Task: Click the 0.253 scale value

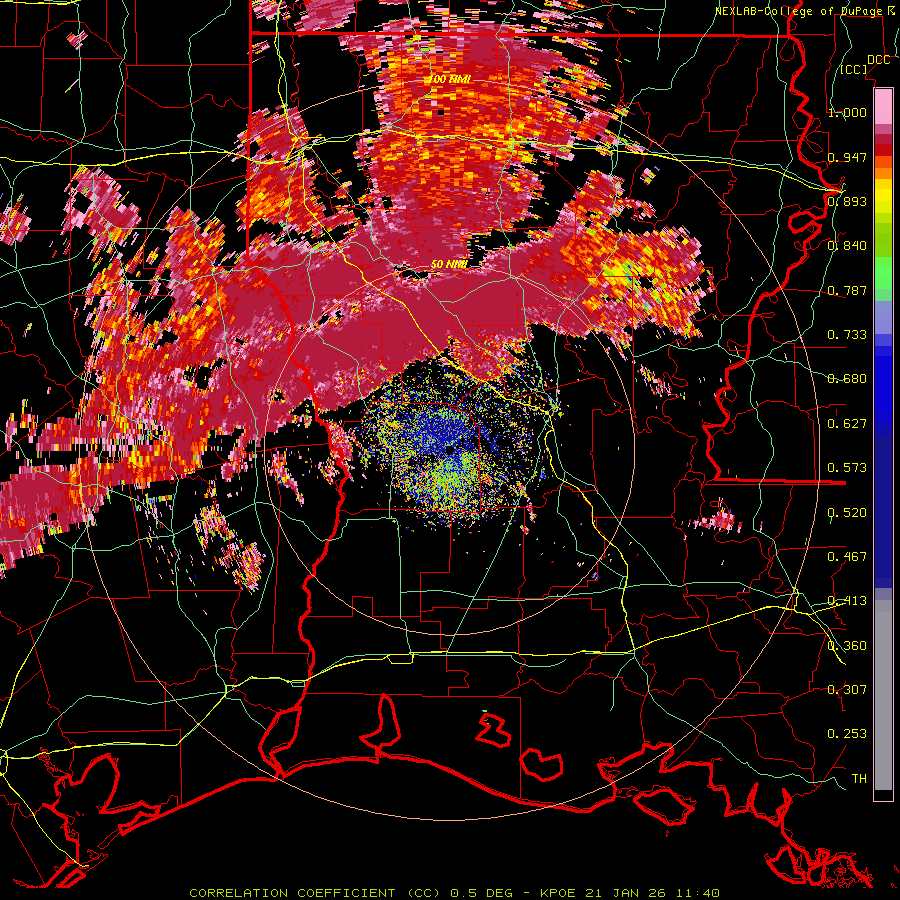Action: pyautogui.click(x=847, y=734)
